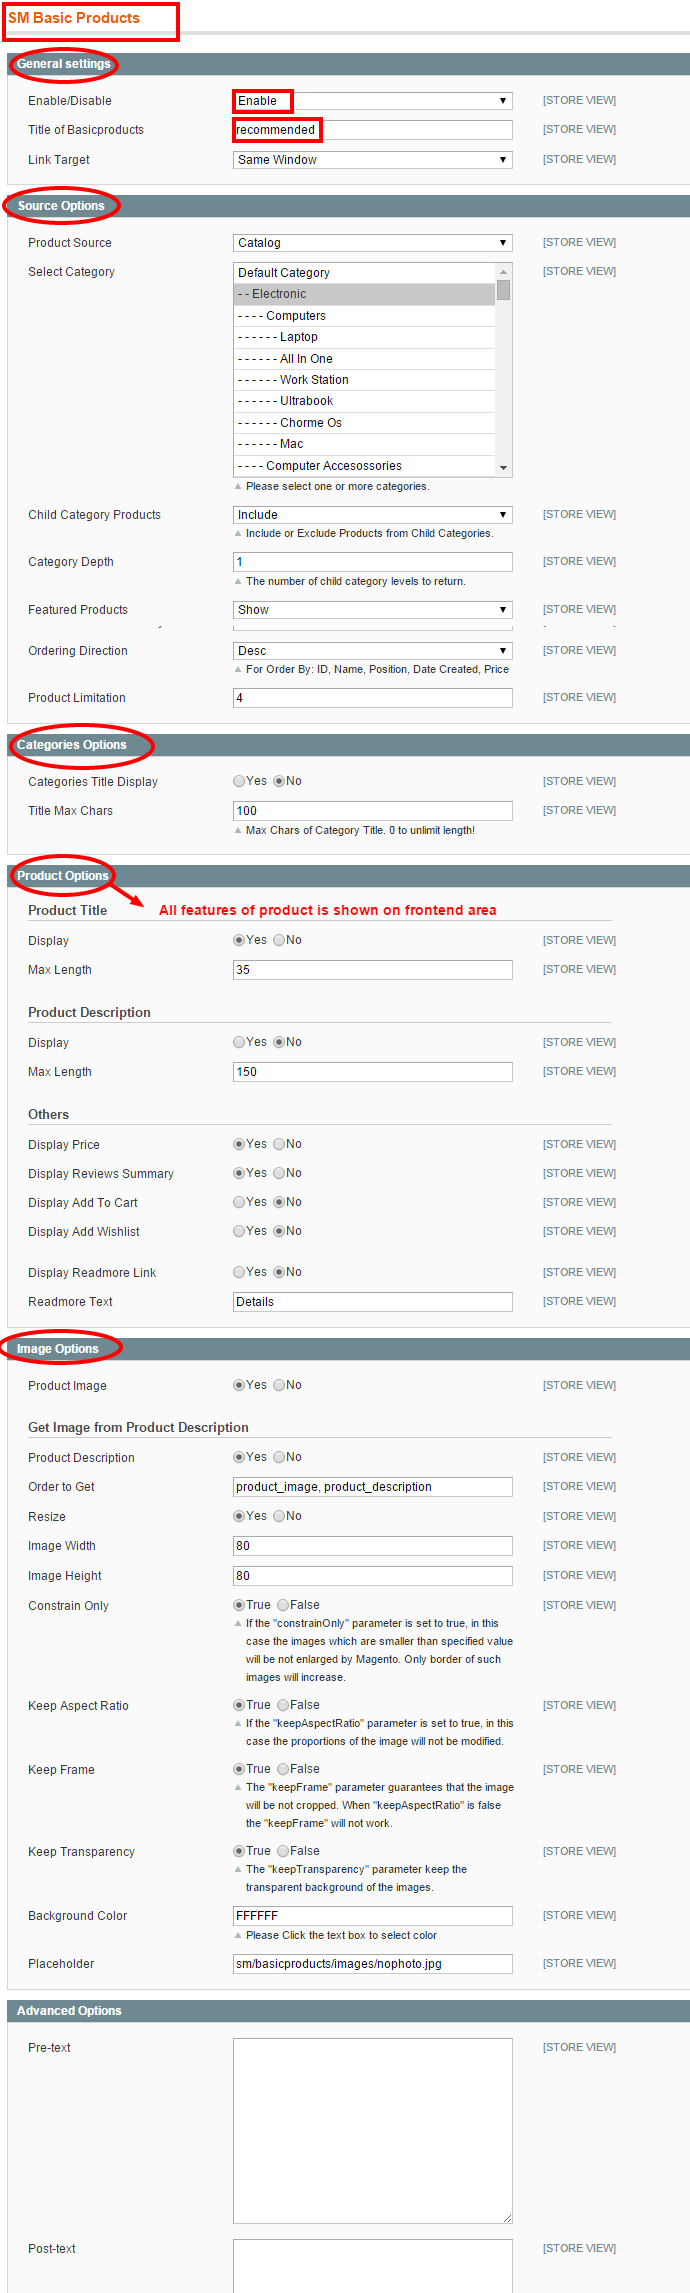Viewport: 690px width, 2293px height.
Task: Select Computer Accessosories category
Action: 364,466
